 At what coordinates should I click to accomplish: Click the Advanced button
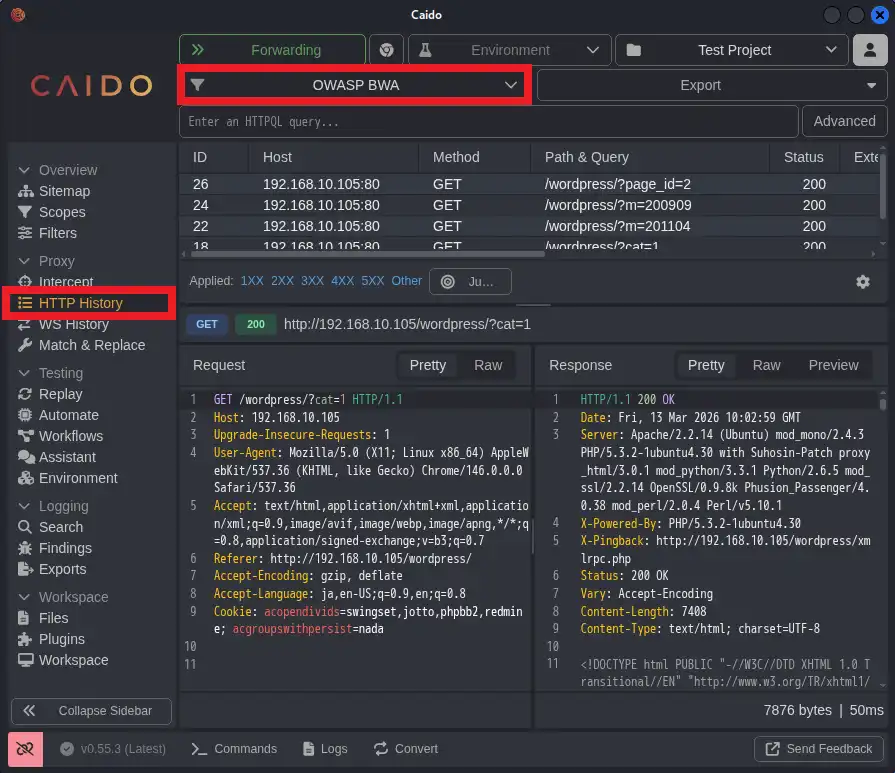(x=844, y=121)
